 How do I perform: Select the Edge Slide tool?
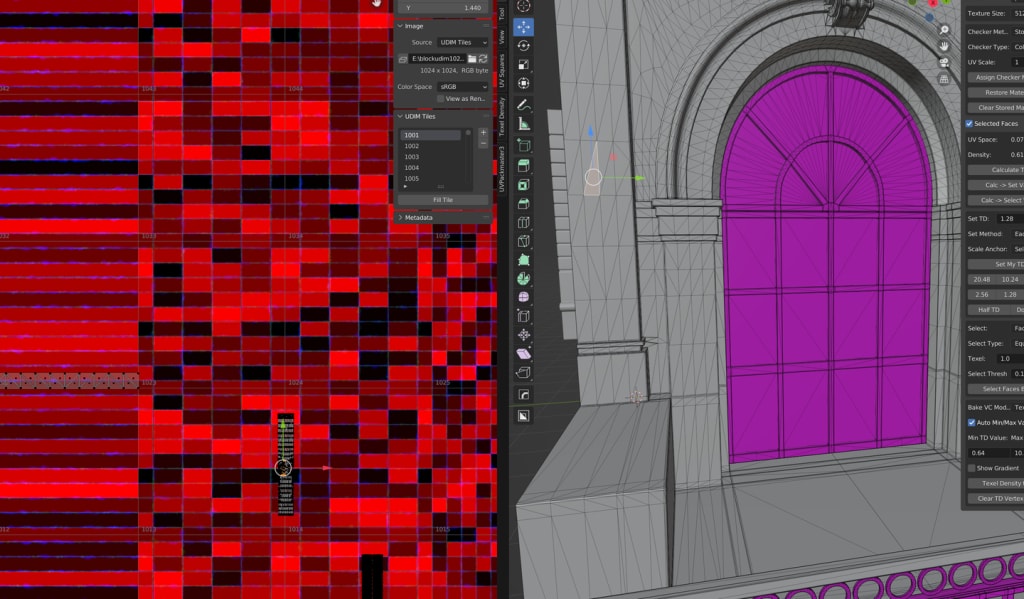pyautogui.click(x=523, y=316)
